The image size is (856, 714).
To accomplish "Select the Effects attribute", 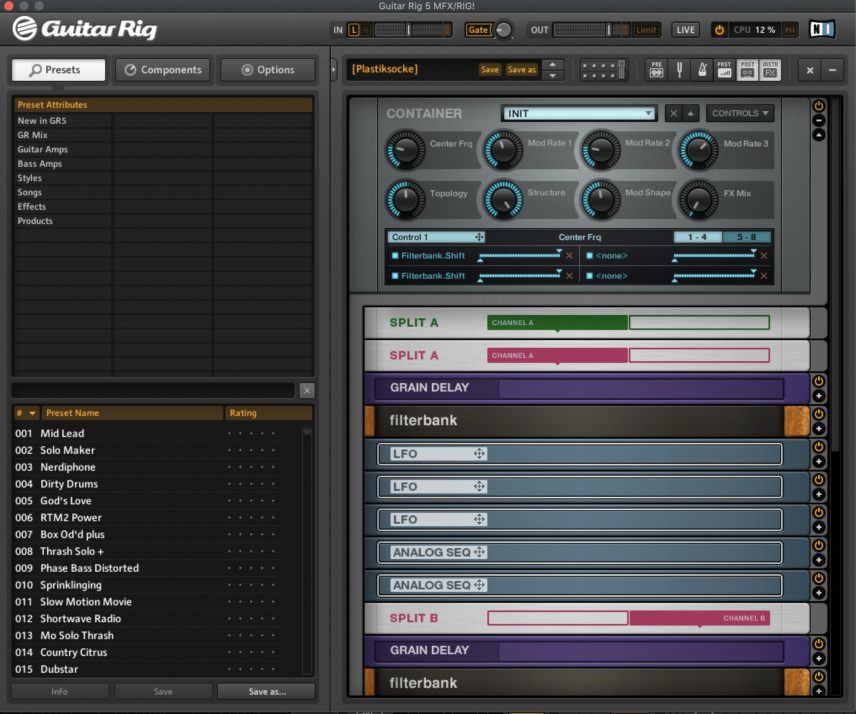I will [32, 206].
